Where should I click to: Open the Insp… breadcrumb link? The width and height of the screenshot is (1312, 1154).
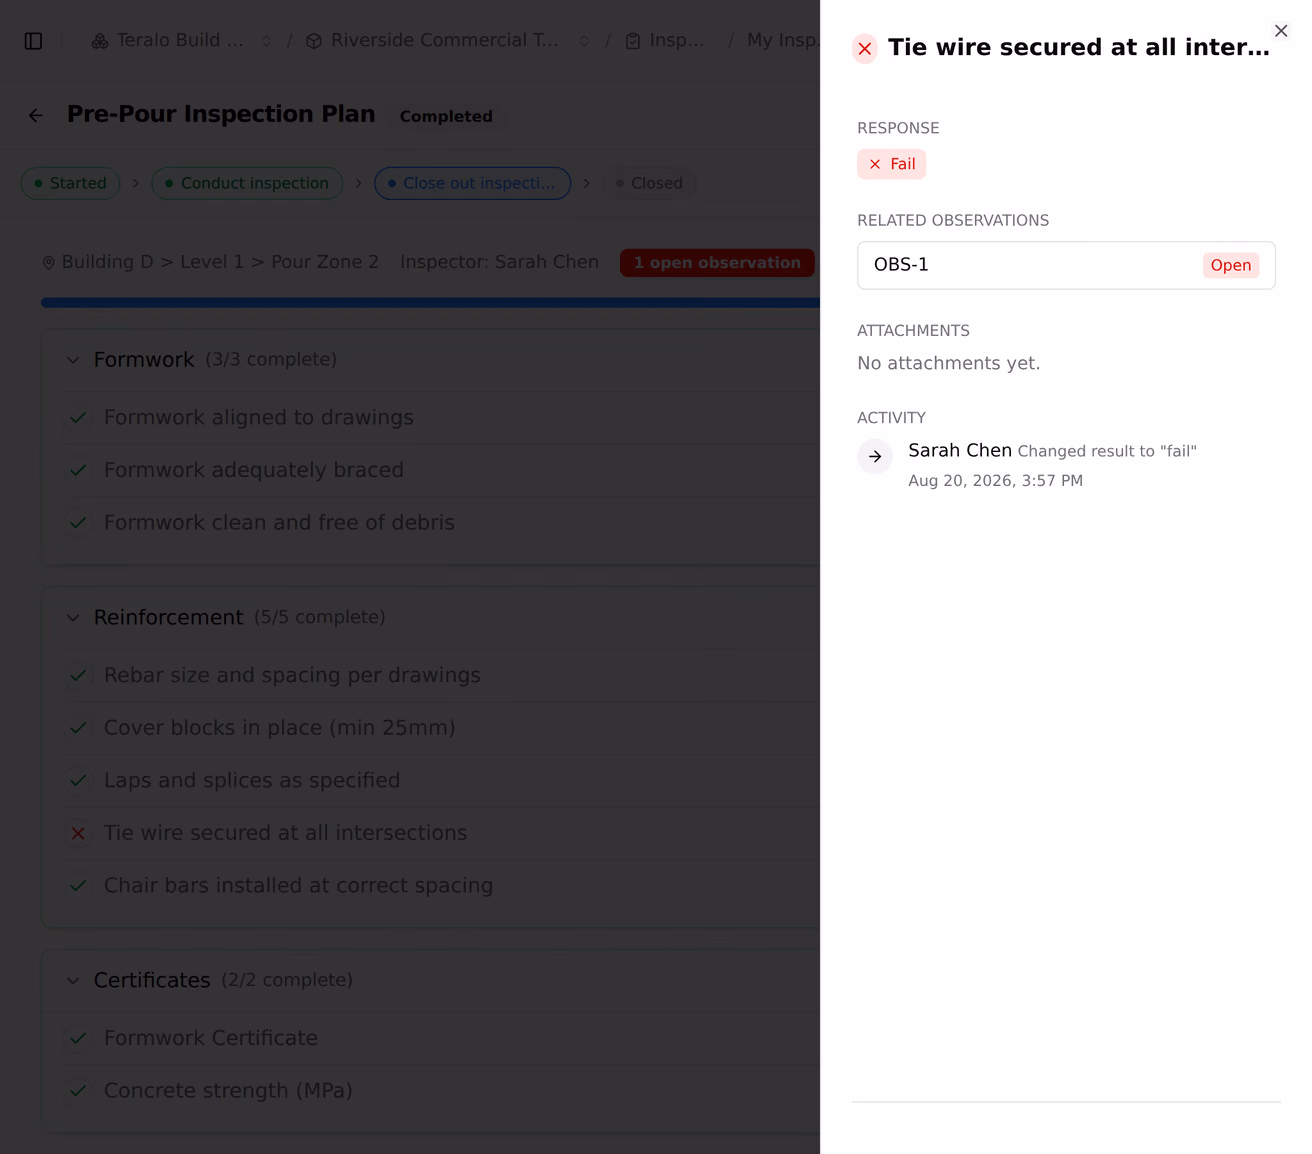[x=677, y=40]
